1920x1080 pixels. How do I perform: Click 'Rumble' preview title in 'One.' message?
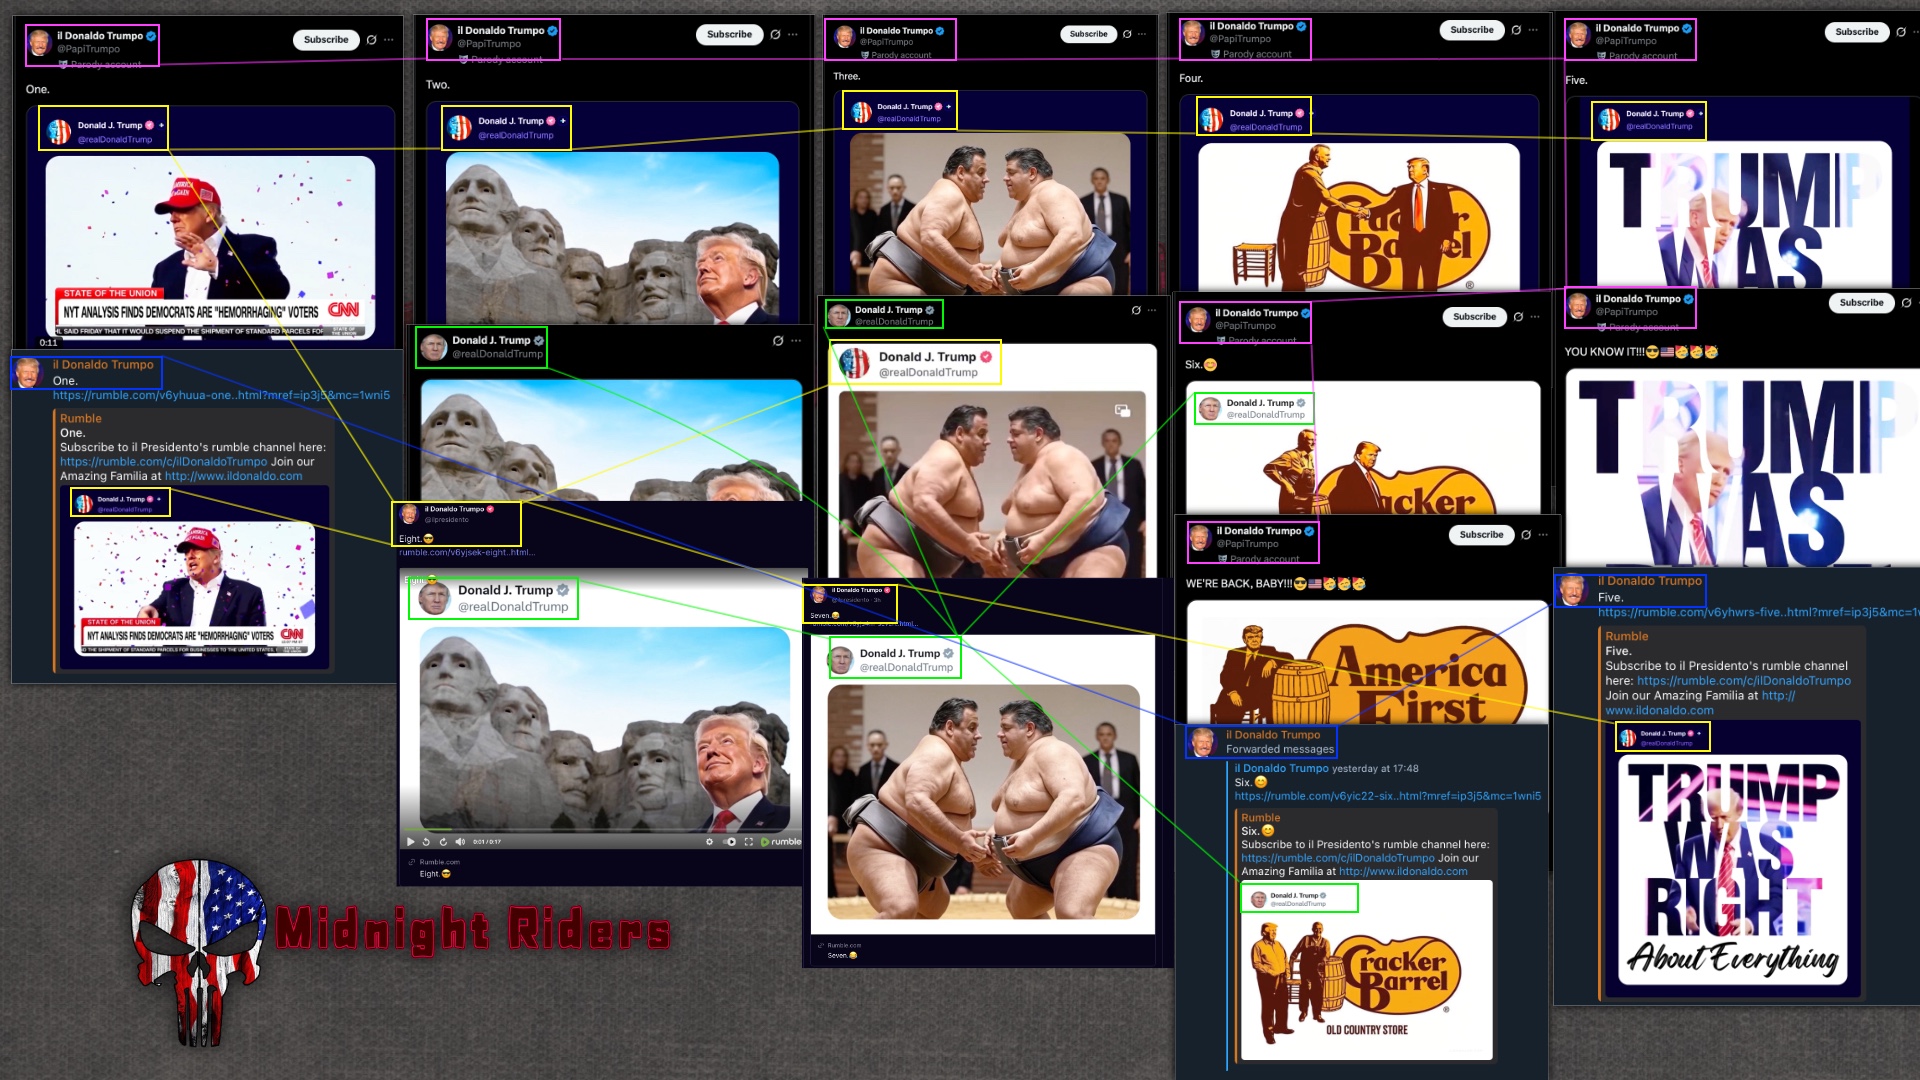point(81,419)
